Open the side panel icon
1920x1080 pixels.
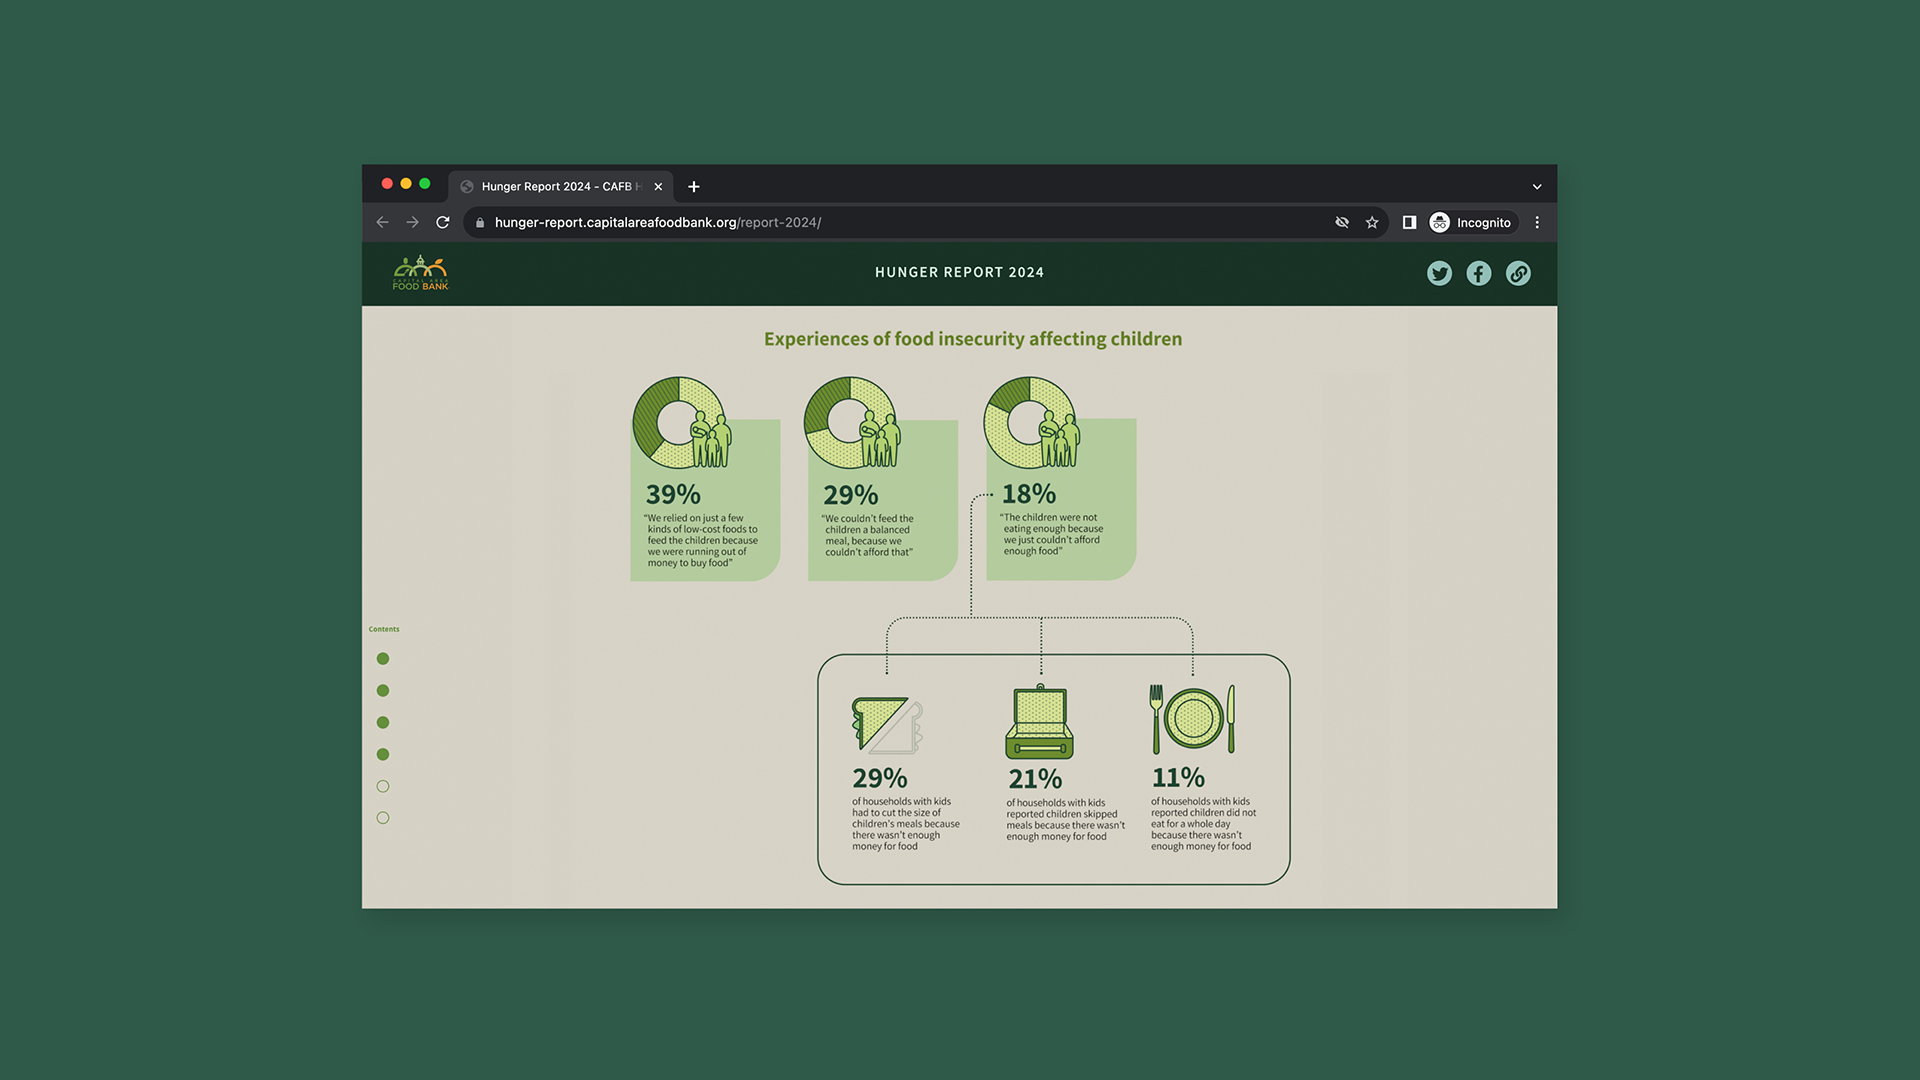(x=1409, y=222)
